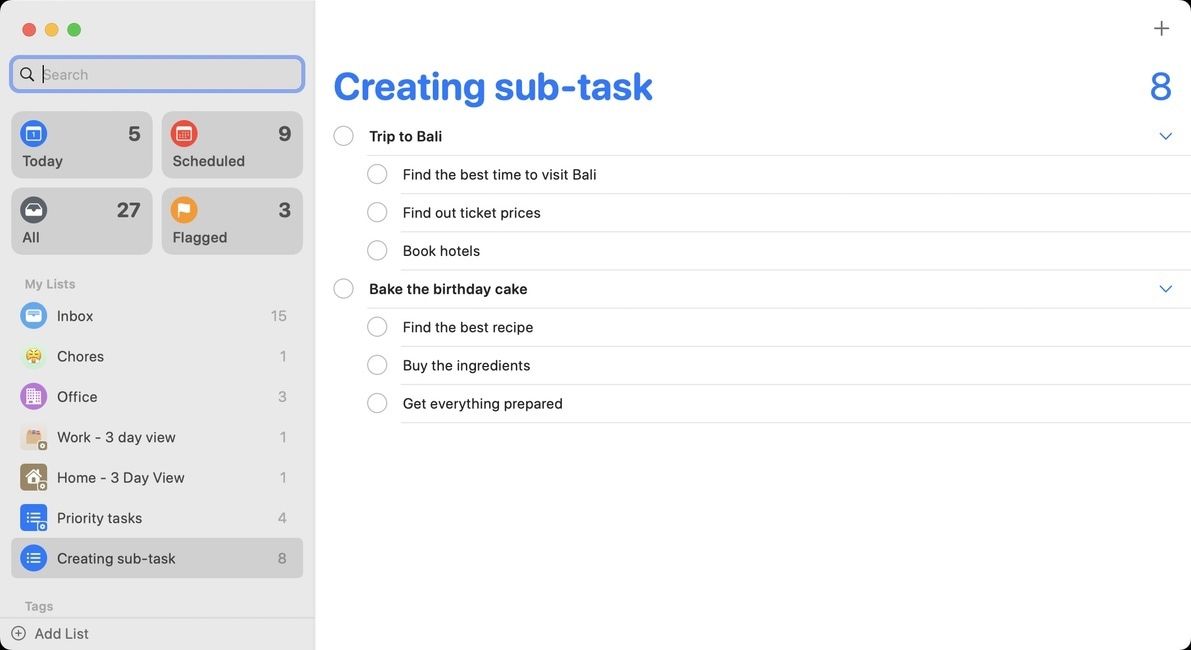
Task: Select the orange Flagged icon
Action: (x=184, y=209)
